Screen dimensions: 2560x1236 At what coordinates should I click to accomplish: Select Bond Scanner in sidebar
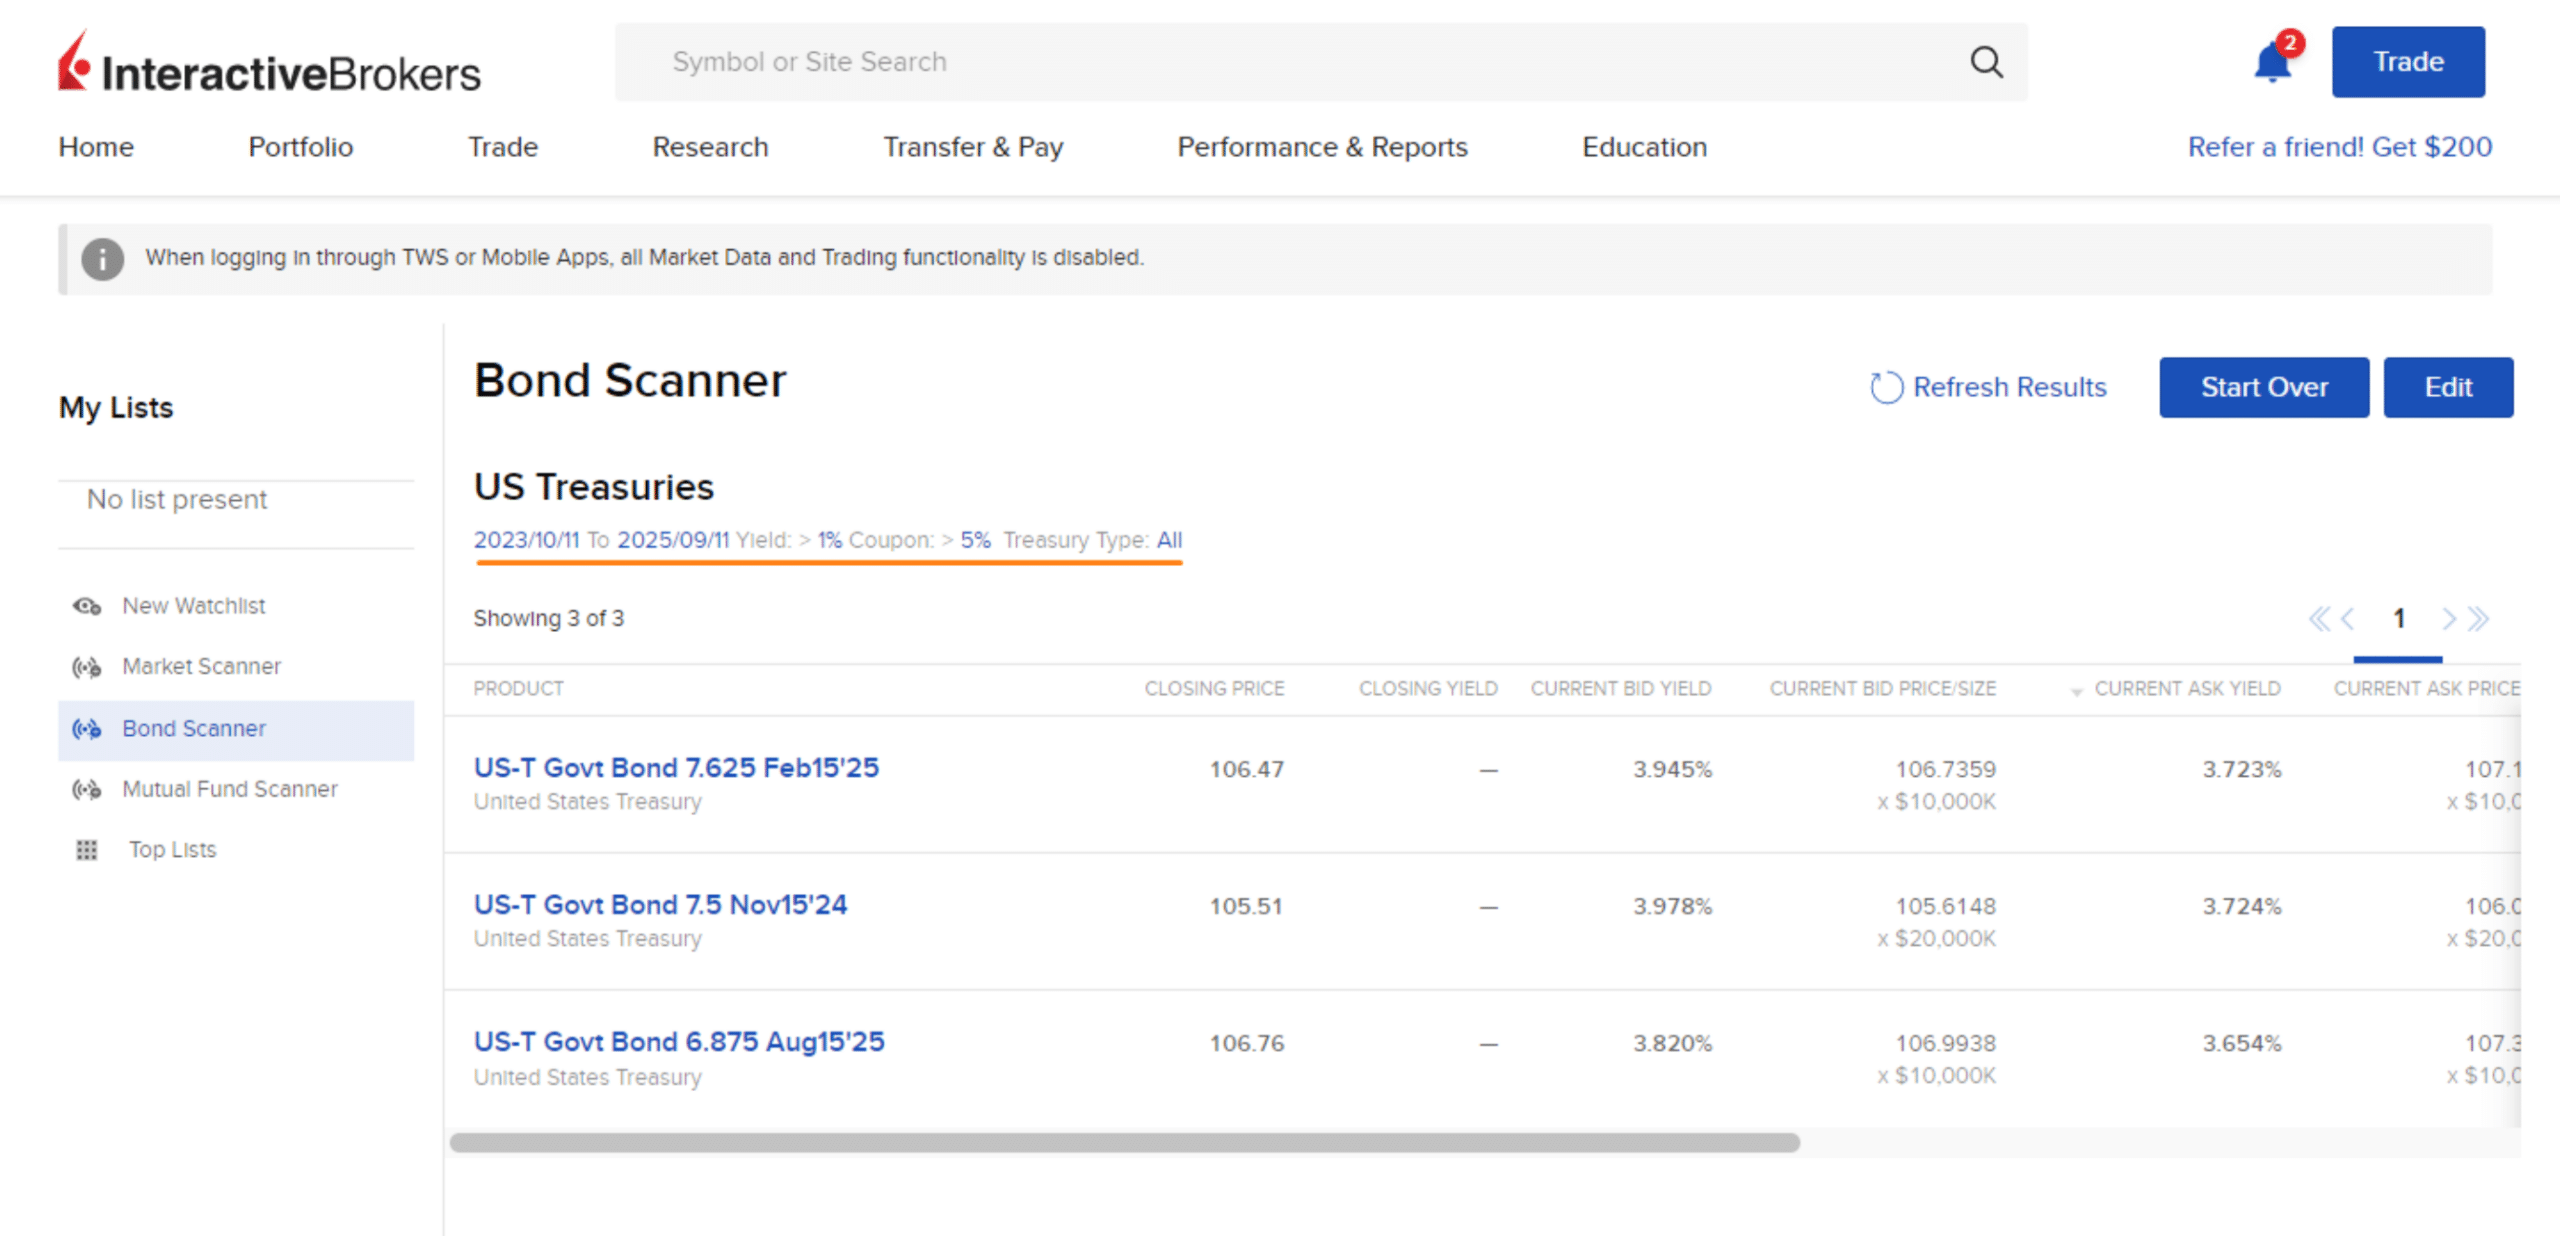tap(236, 730)
